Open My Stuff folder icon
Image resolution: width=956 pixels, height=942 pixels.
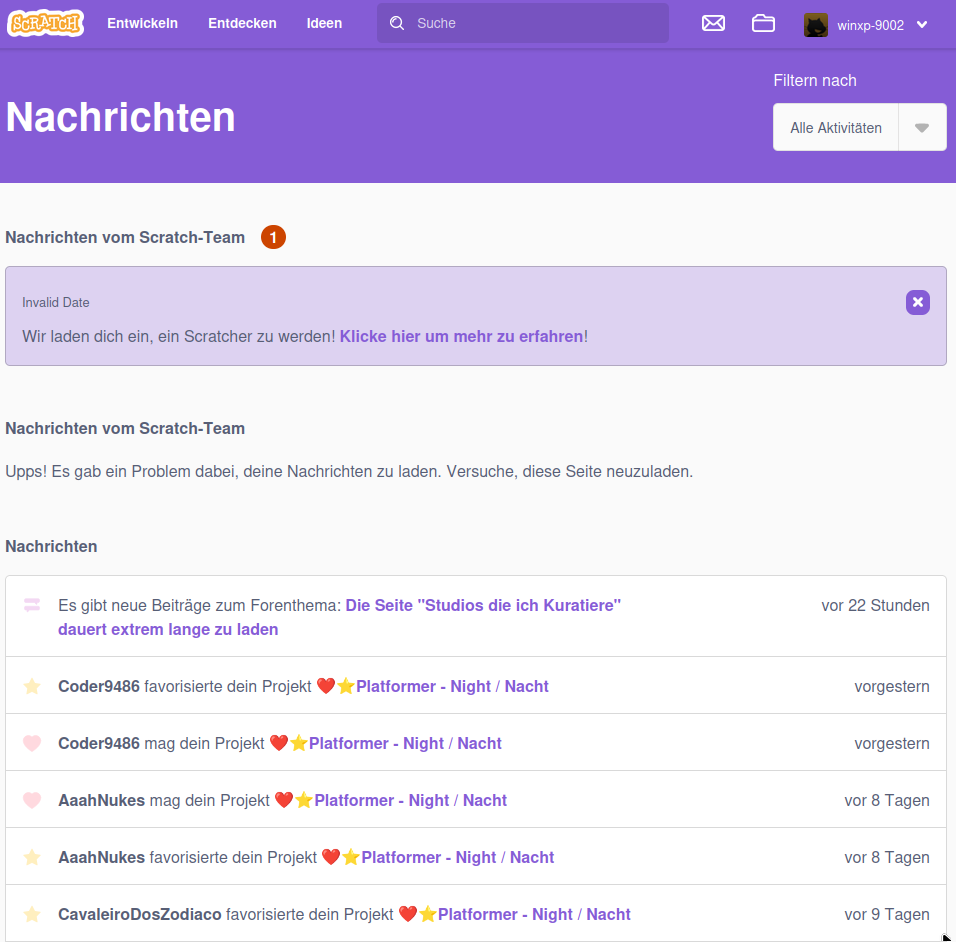(764, 23)
